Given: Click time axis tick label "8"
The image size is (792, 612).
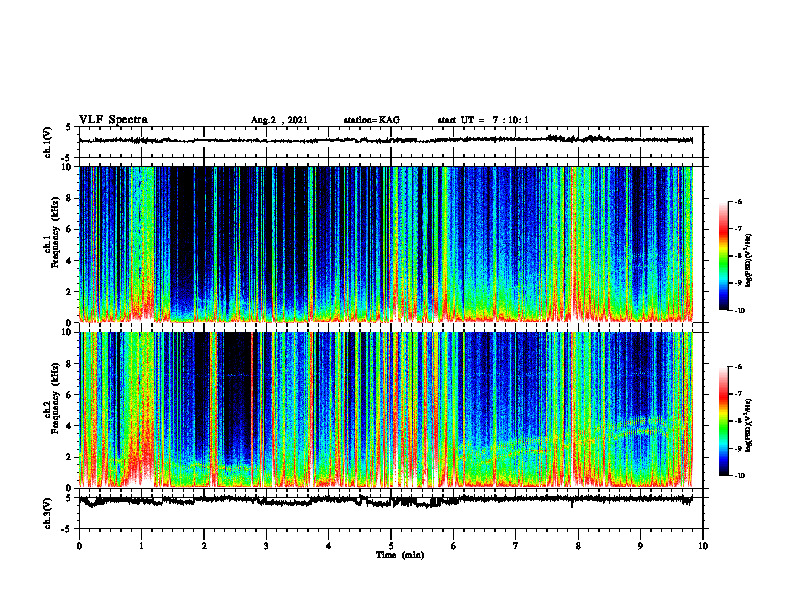Looking at the screenshot, I should pyautogui.click(x=578, y=546).
